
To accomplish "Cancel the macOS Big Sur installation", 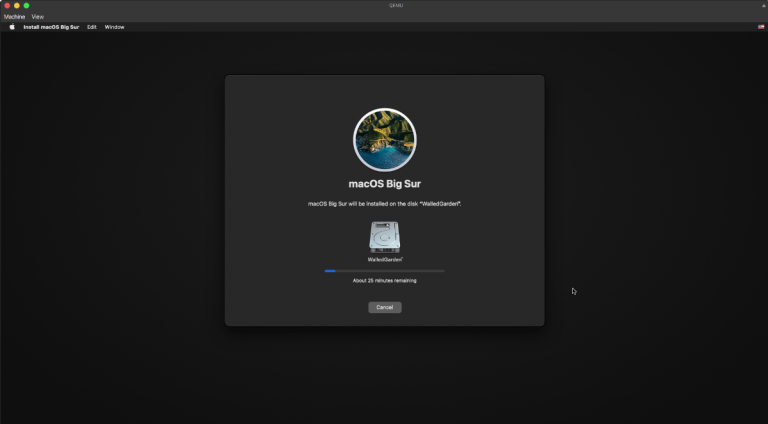I will point(384,307).
